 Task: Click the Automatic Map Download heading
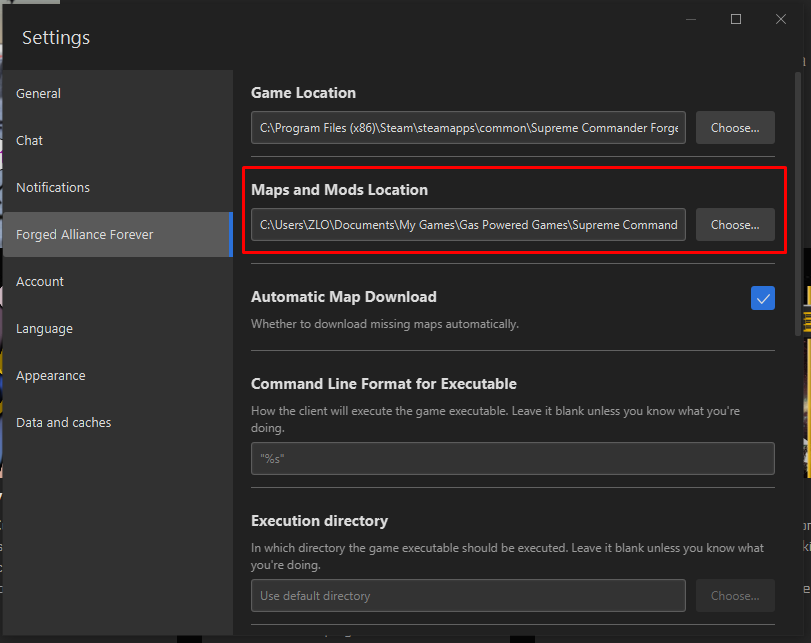344,297
